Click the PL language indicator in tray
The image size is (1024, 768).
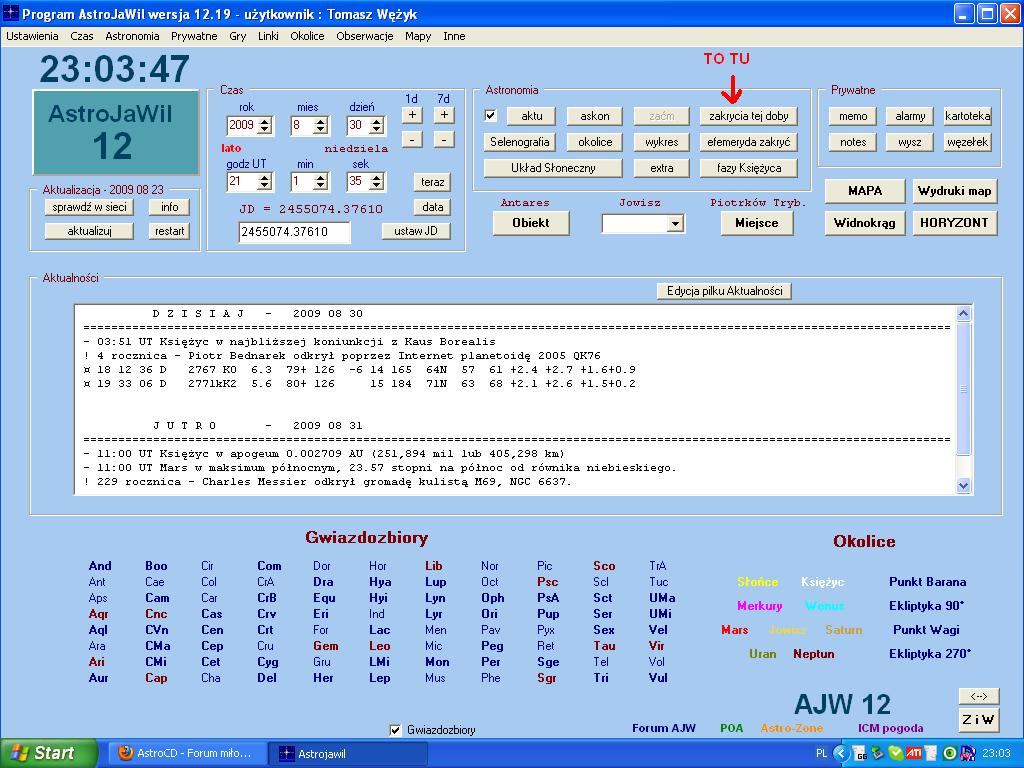[x=822, y=754]
